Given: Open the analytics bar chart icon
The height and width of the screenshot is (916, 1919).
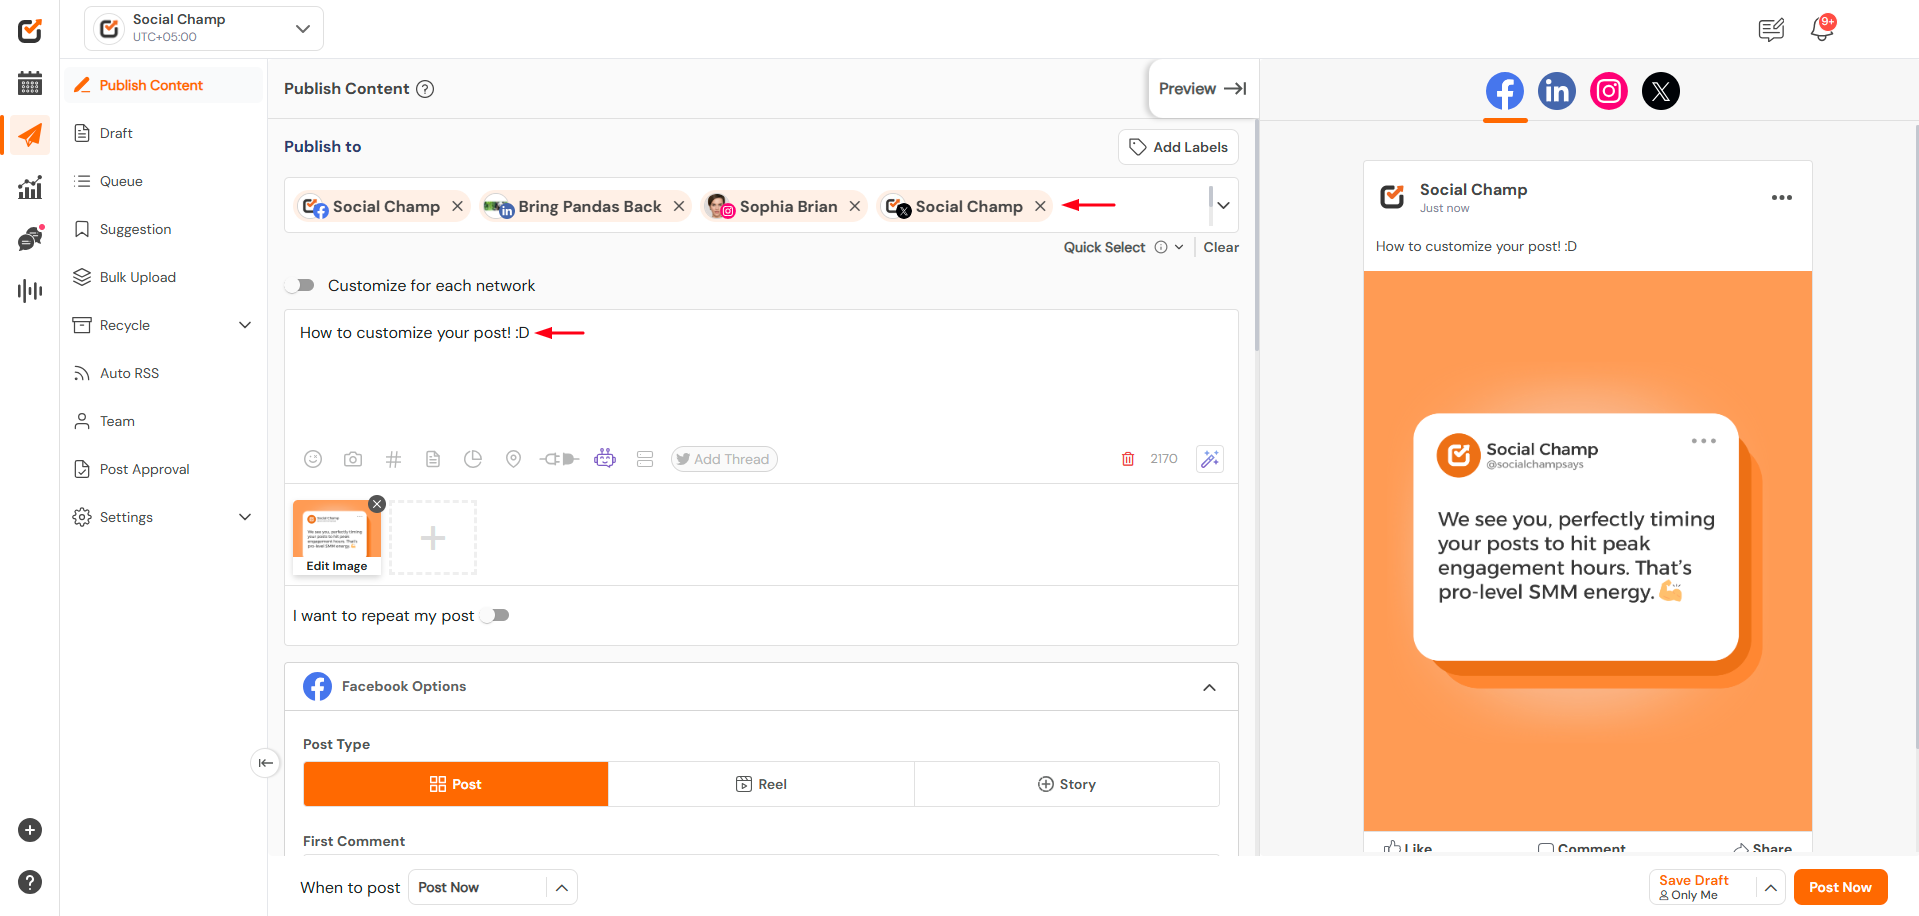Looking at the screenshot, I should [x=30, y=187].
